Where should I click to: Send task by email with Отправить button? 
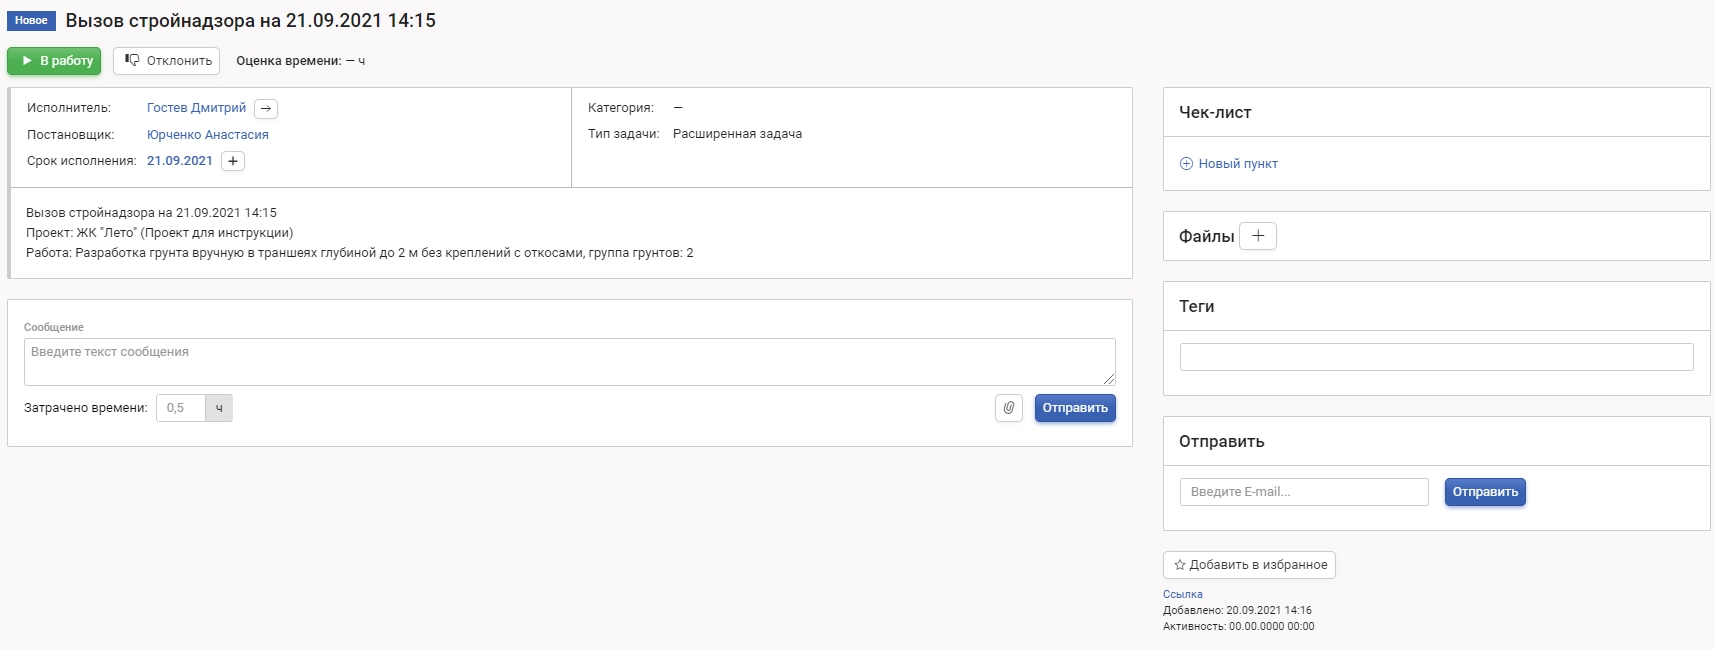click(1485, 492)
